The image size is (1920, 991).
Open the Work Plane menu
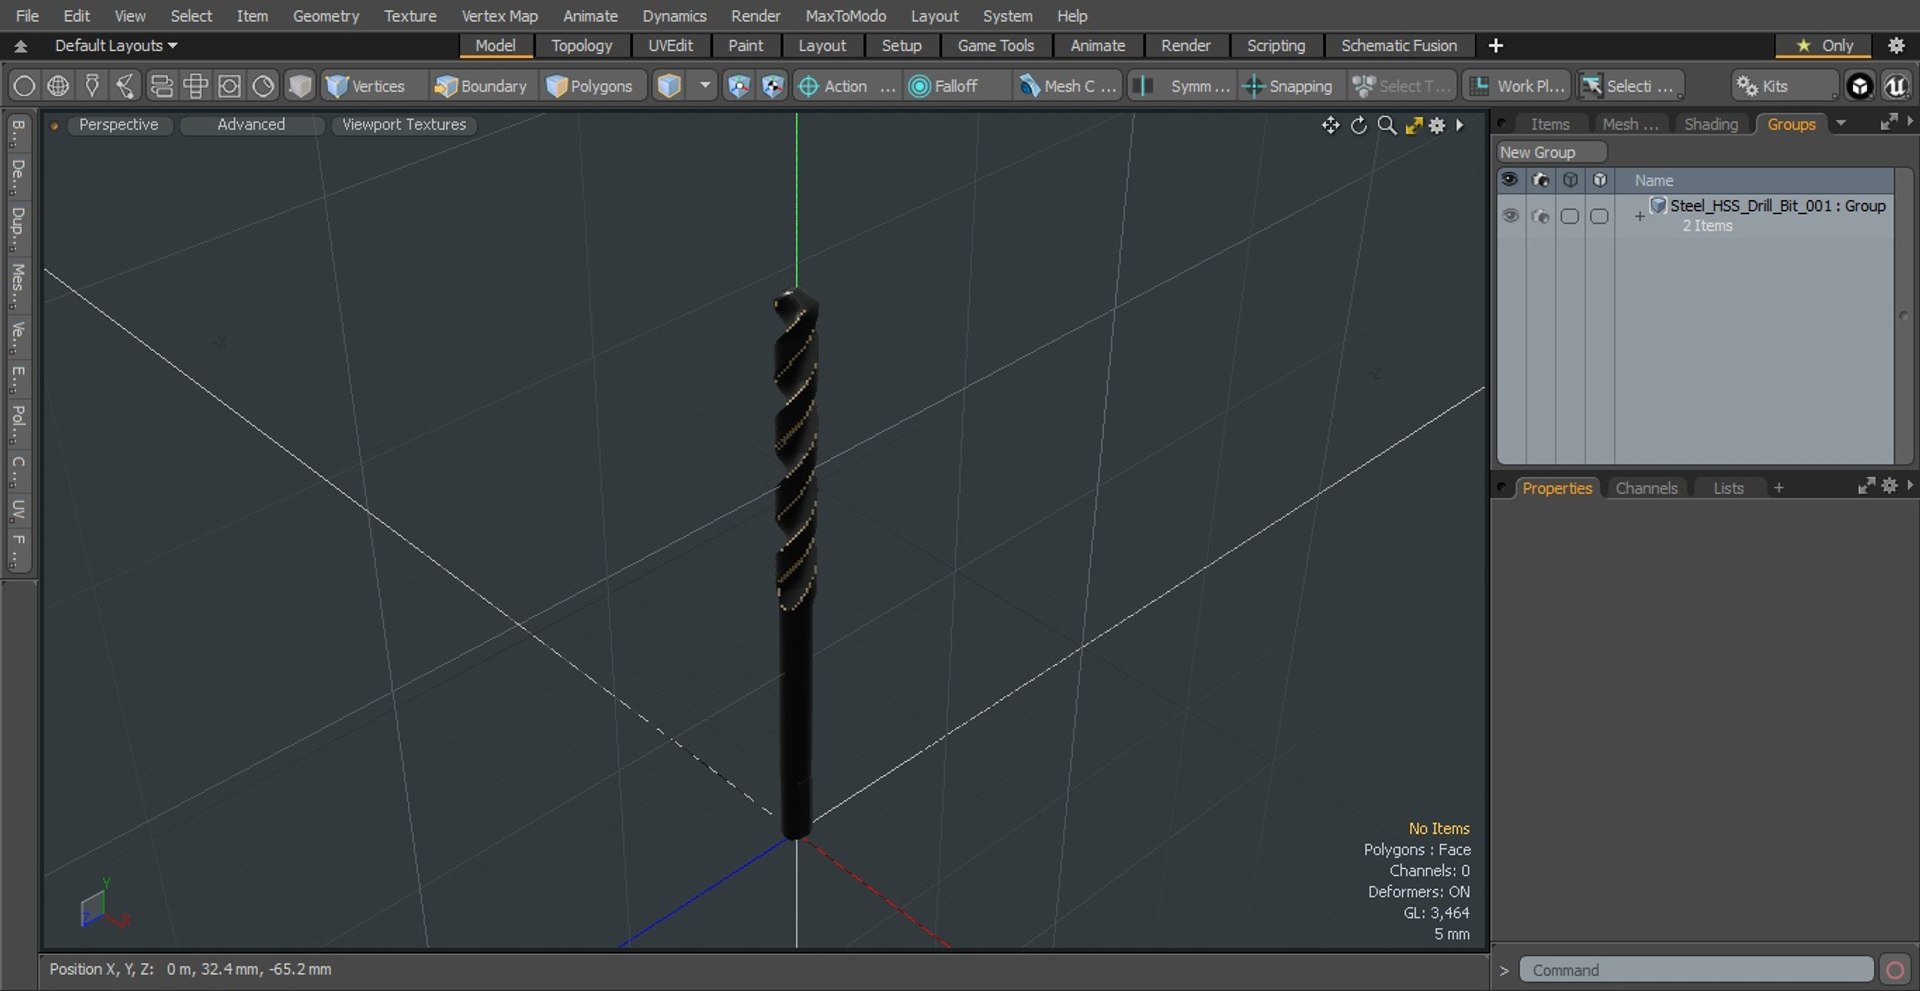(x=1518, y=86)
